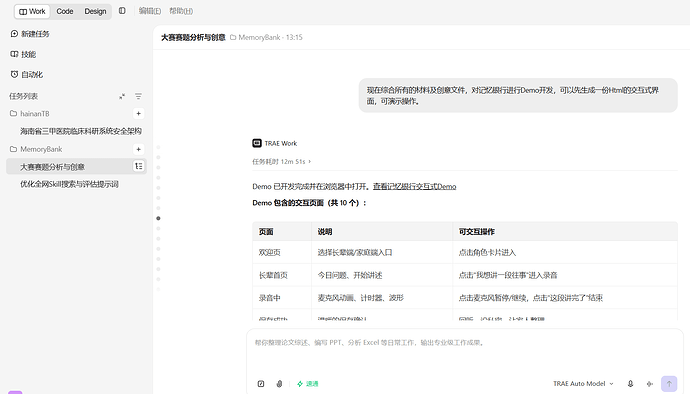Click the conversation title 大赛赛题分析与创意 header

click(x=193, y=37)
